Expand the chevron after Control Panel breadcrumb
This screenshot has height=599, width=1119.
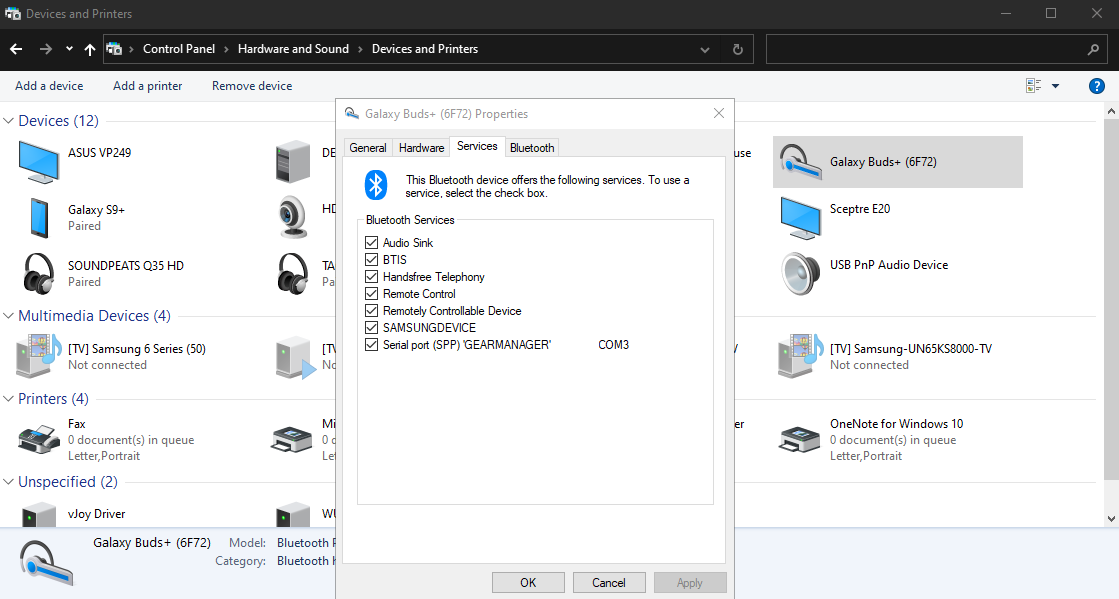click(x=226, y=49)
